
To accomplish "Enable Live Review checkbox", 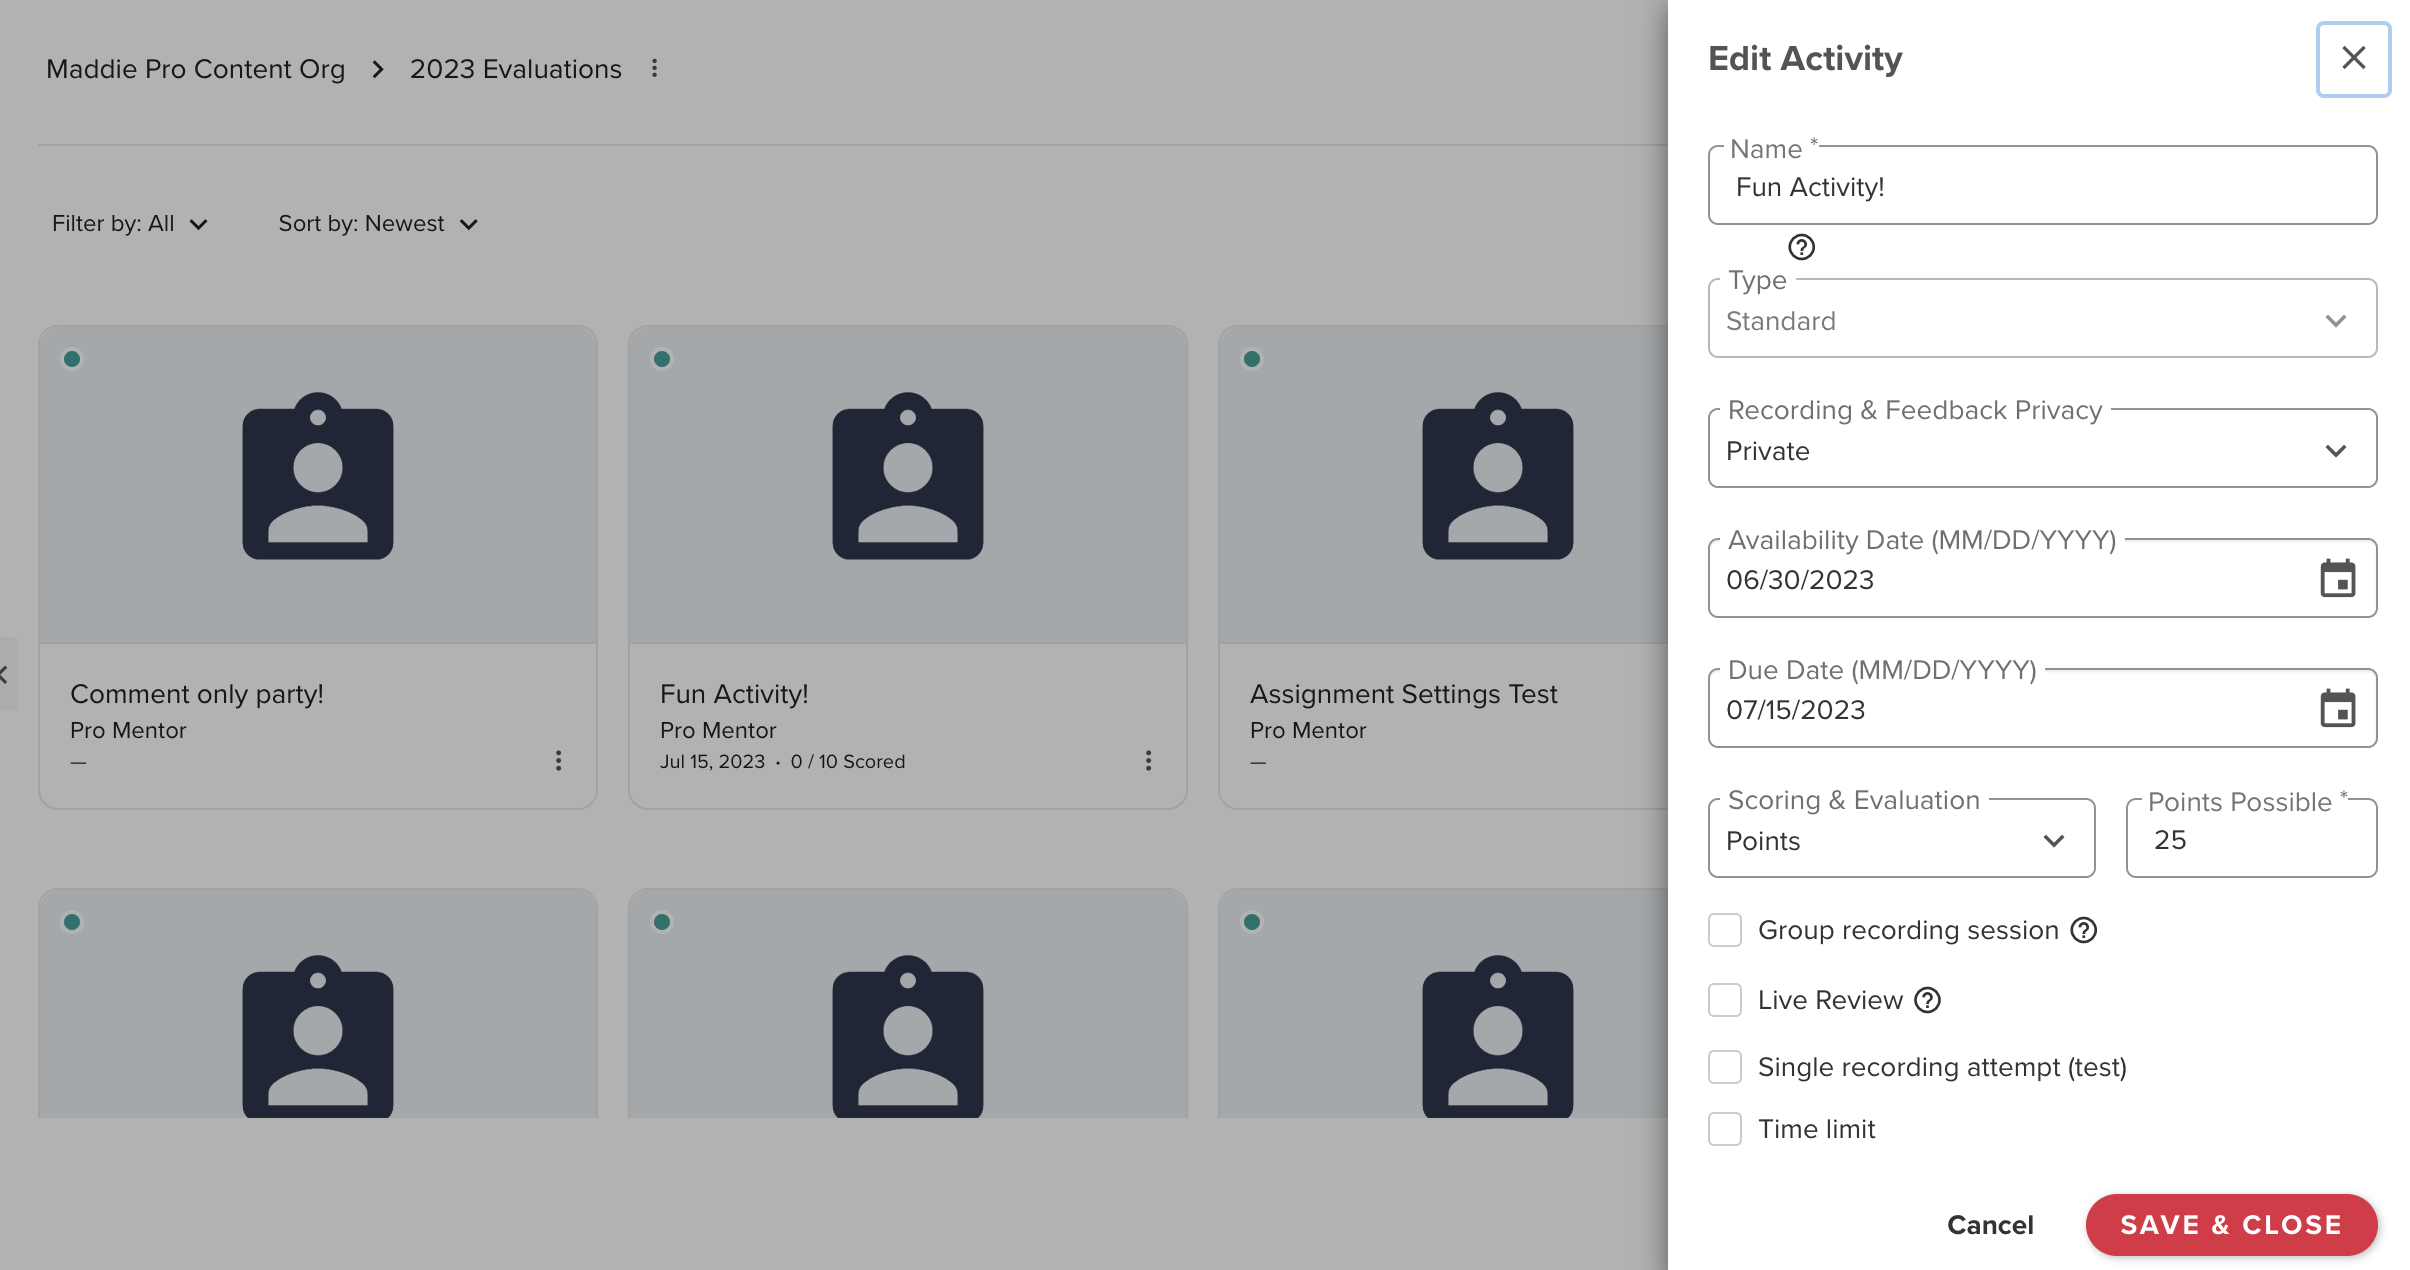I will tap(1725, 1001).
